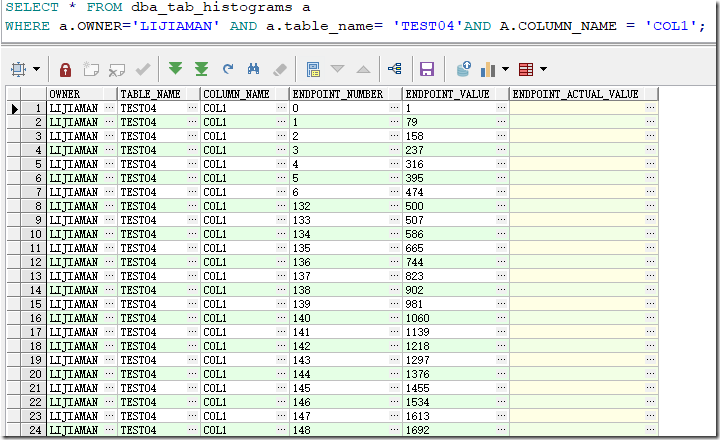Click the query by example icon
720x440 pixels.
(x=313, y=69)
